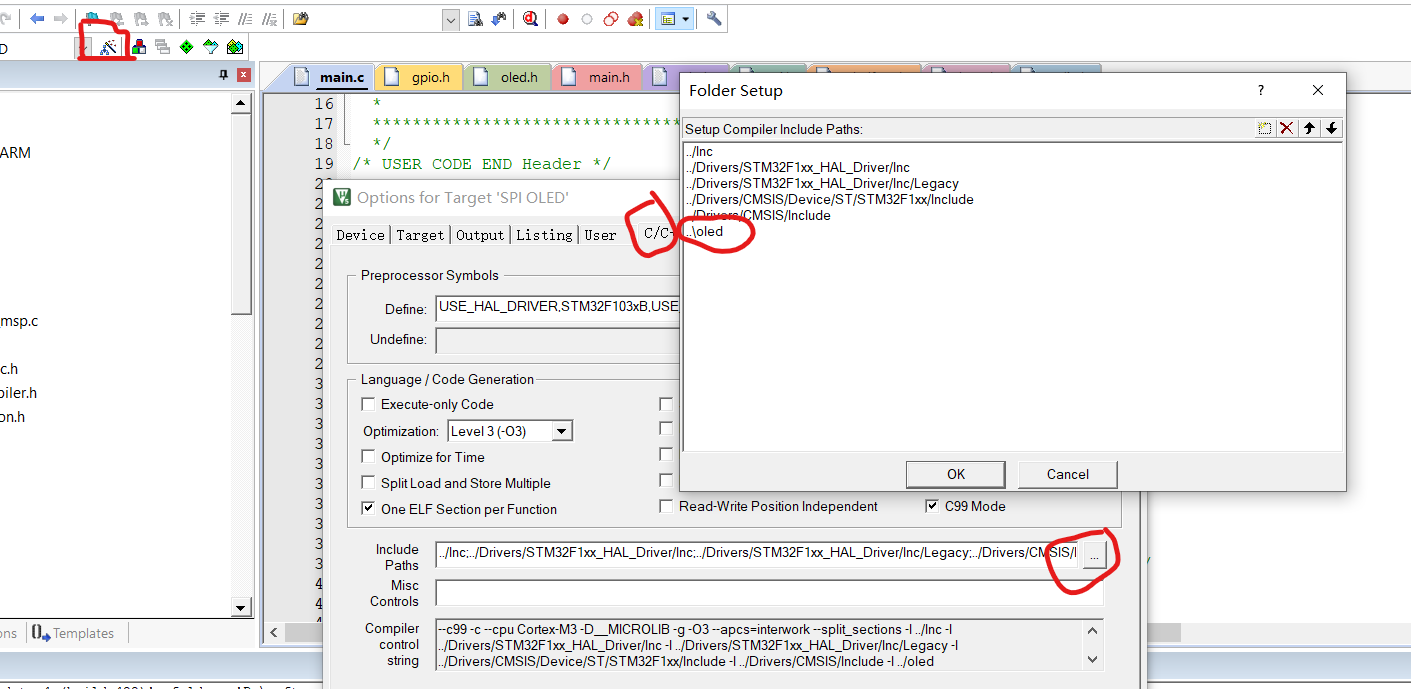The width and height of the screenshot is (1411, 689).
Task: Open the oled.h editor tab
Action: [x=509, y=77]
